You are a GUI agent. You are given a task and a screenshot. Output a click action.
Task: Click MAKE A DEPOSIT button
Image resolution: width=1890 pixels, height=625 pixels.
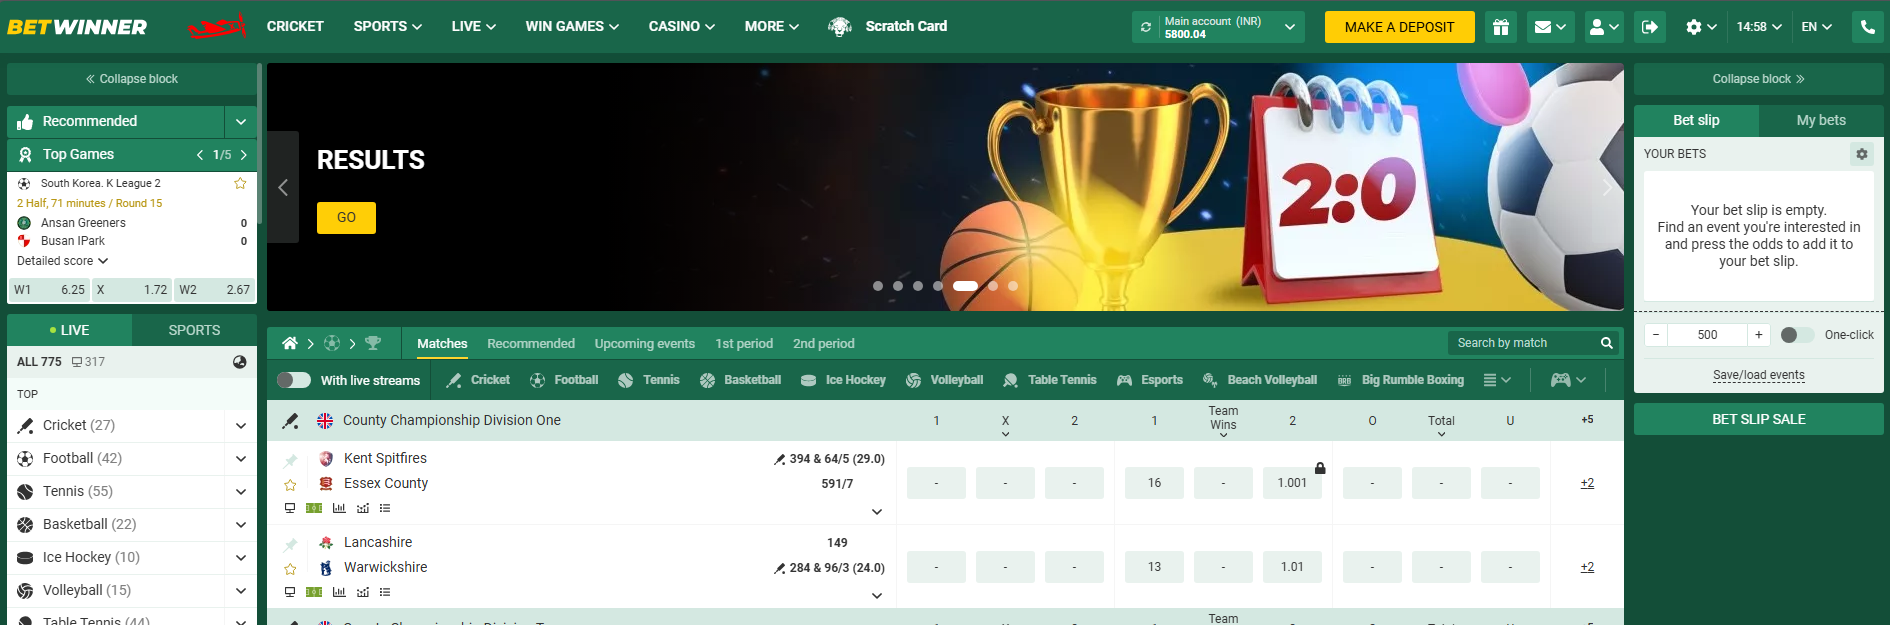click(1399, 27)
